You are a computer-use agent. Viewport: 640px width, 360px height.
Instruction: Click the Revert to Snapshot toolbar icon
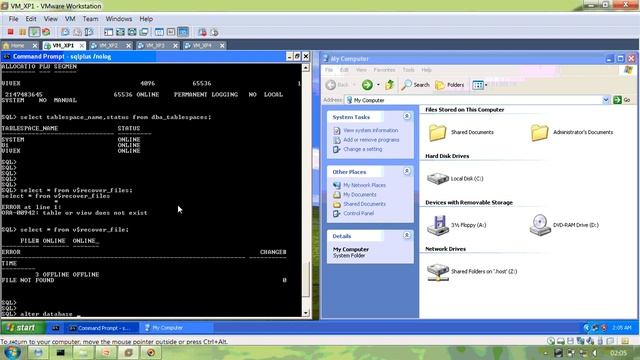click(x=77, y=32)
